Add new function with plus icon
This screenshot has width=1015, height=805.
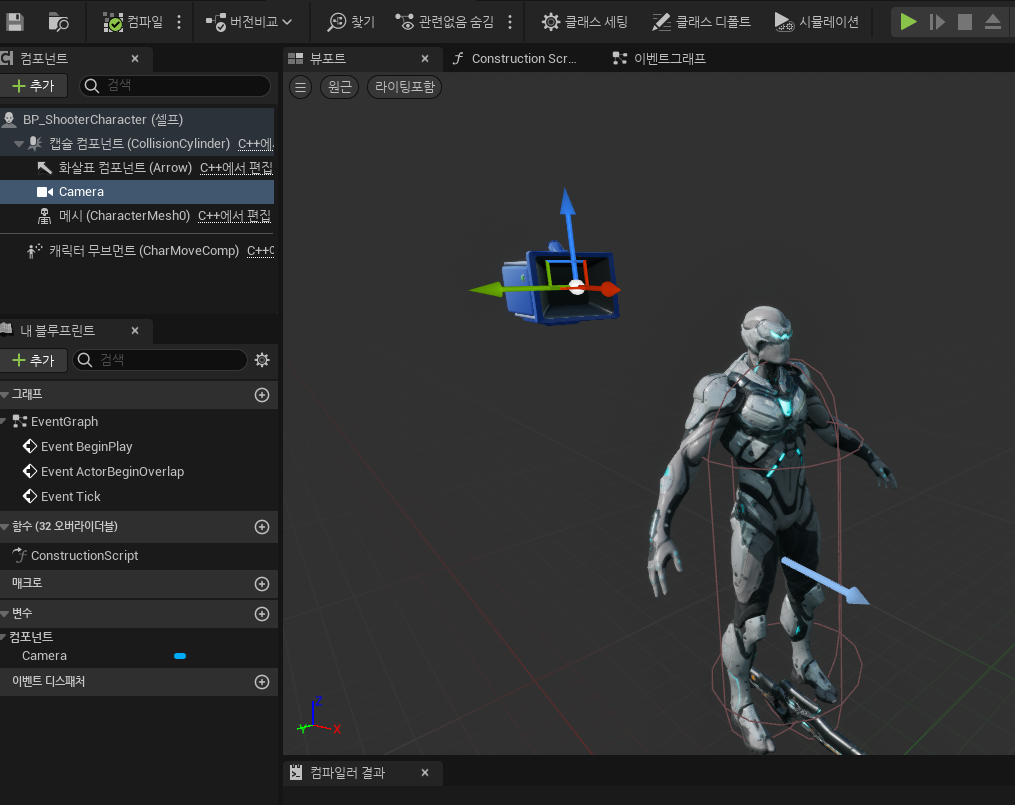coord(262,527)
